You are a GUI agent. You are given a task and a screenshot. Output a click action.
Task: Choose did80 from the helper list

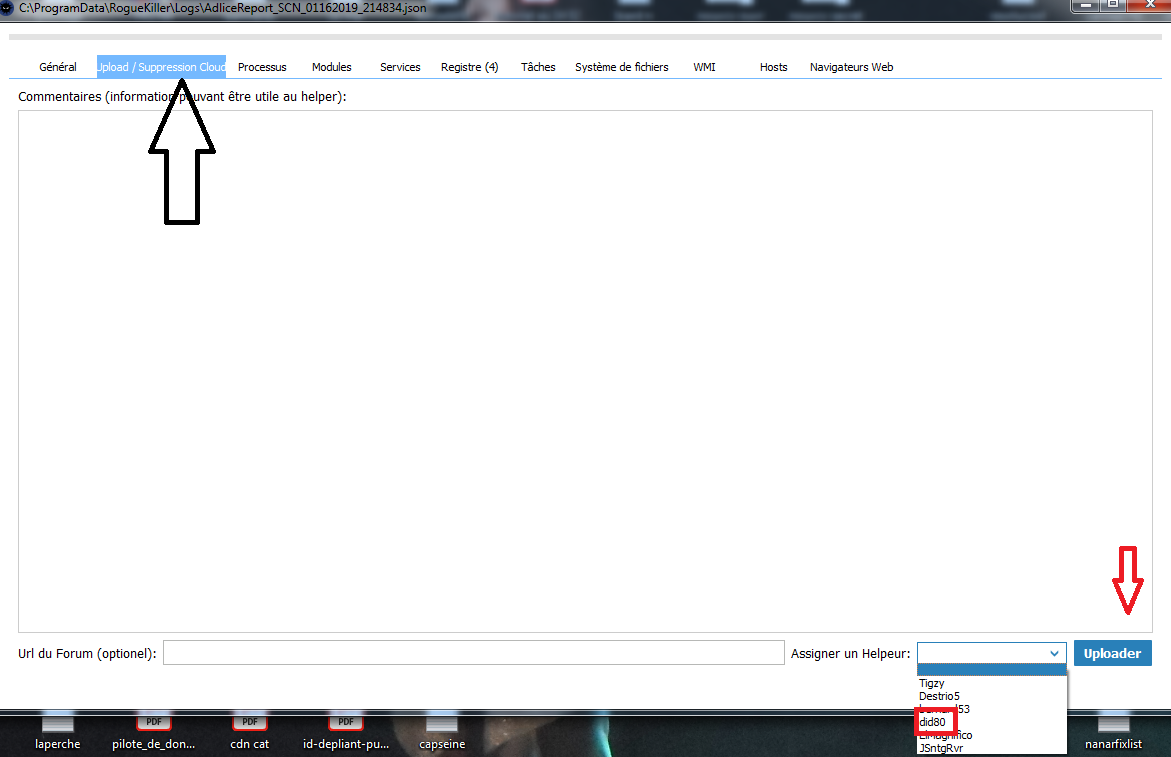pyautogui.click(x=933, y=722)
